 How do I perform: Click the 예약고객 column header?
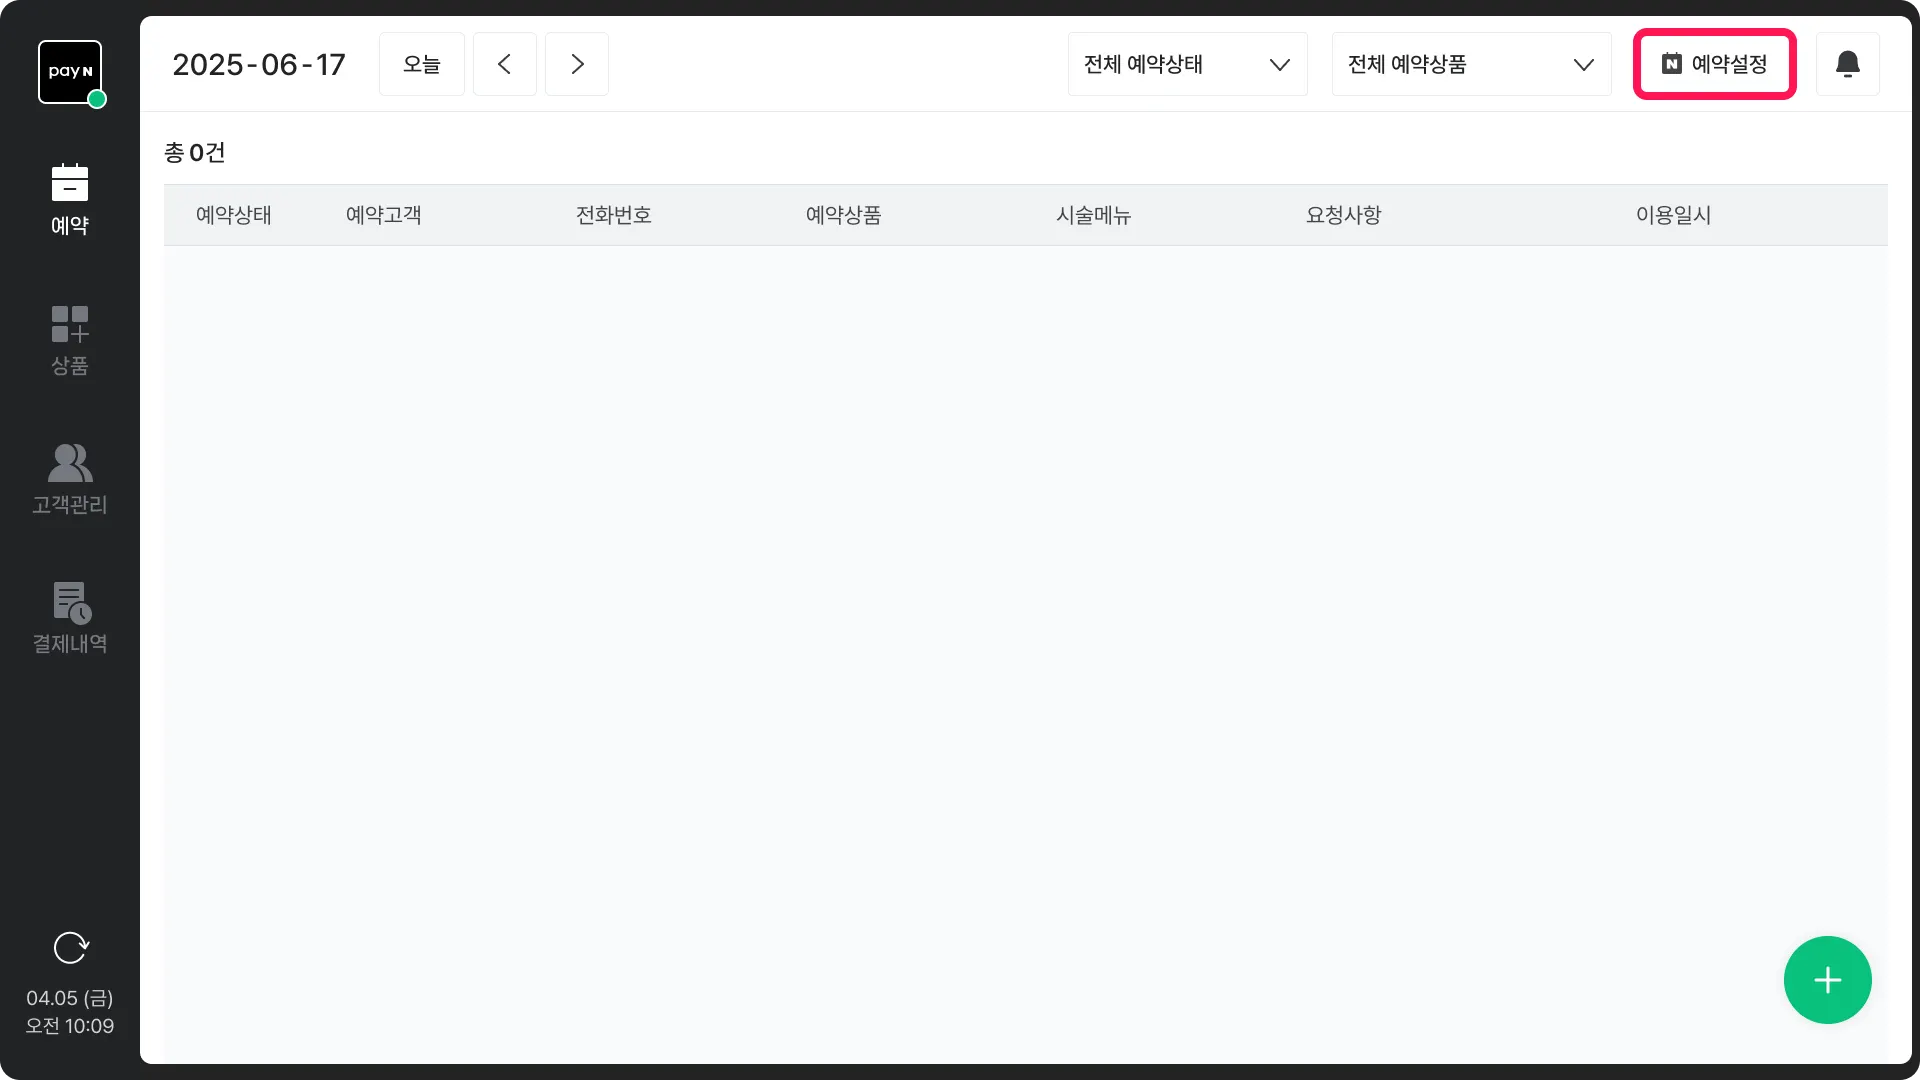383,215
